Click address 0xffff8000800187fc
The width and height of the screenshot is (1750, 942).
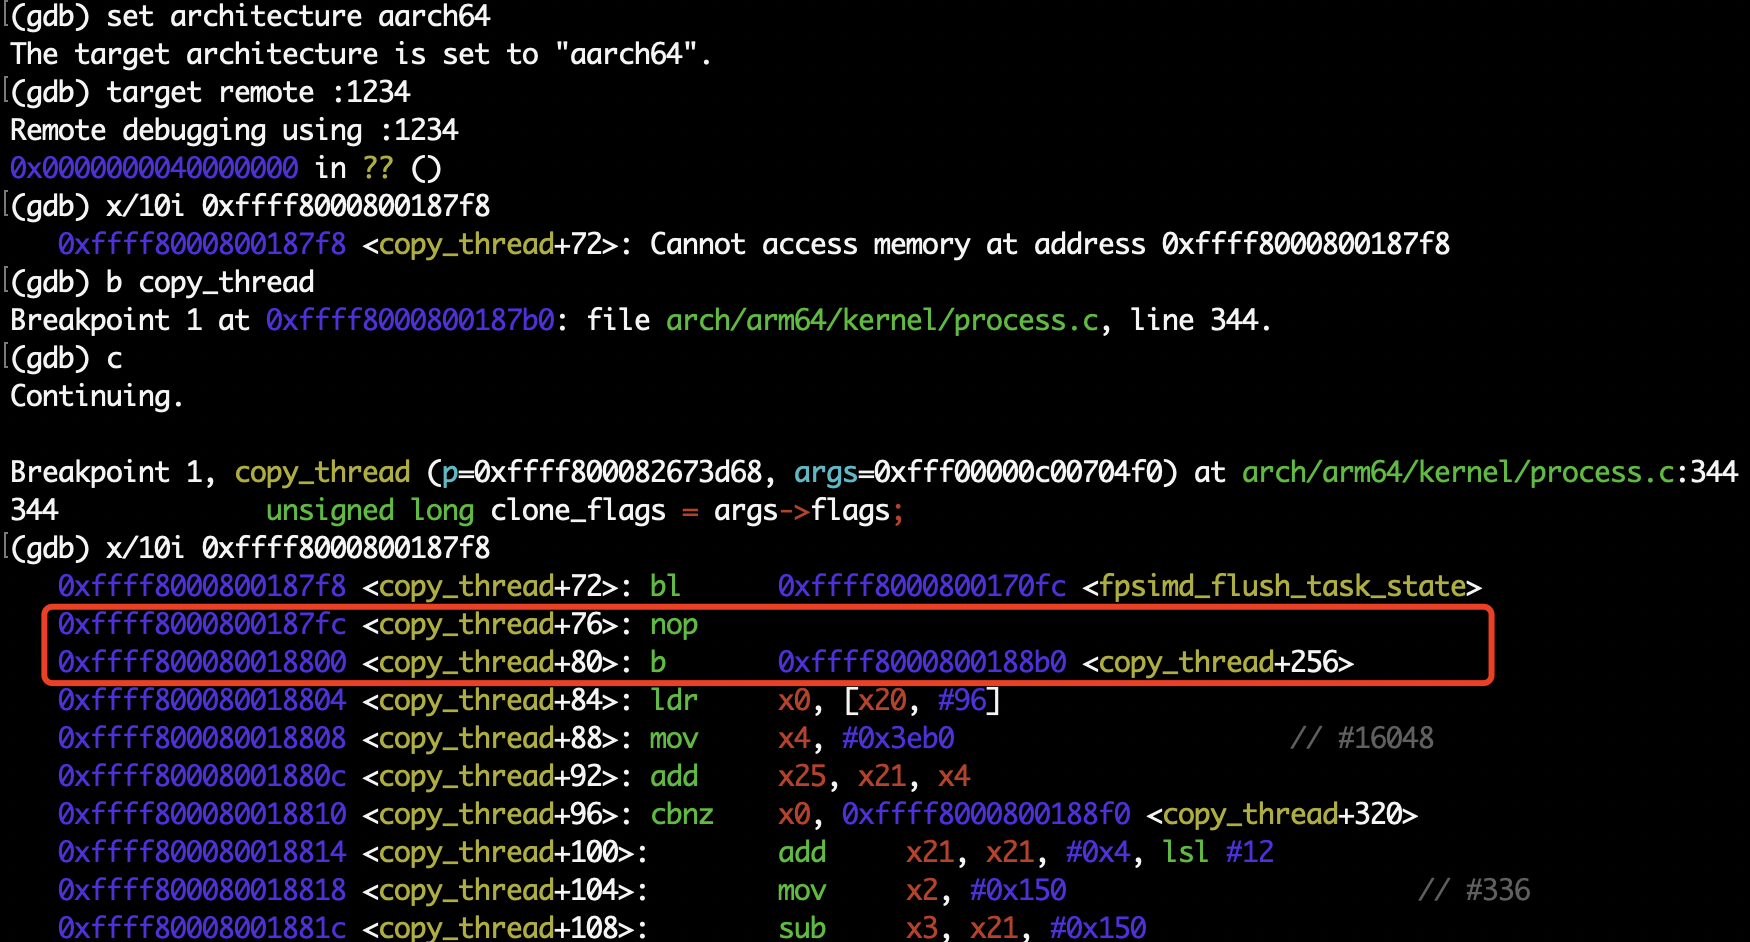click(x=202, y=624)
